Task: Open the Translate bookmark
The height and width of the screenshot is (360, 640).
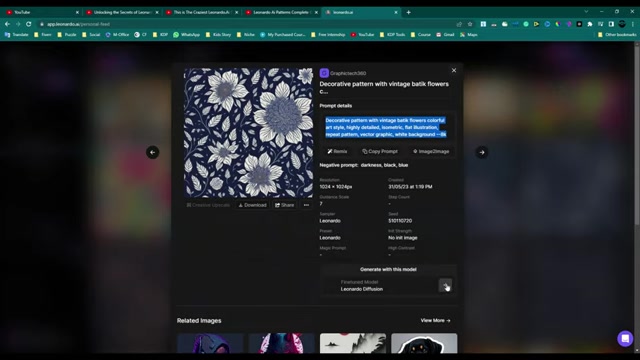Action: pos(16,35)
